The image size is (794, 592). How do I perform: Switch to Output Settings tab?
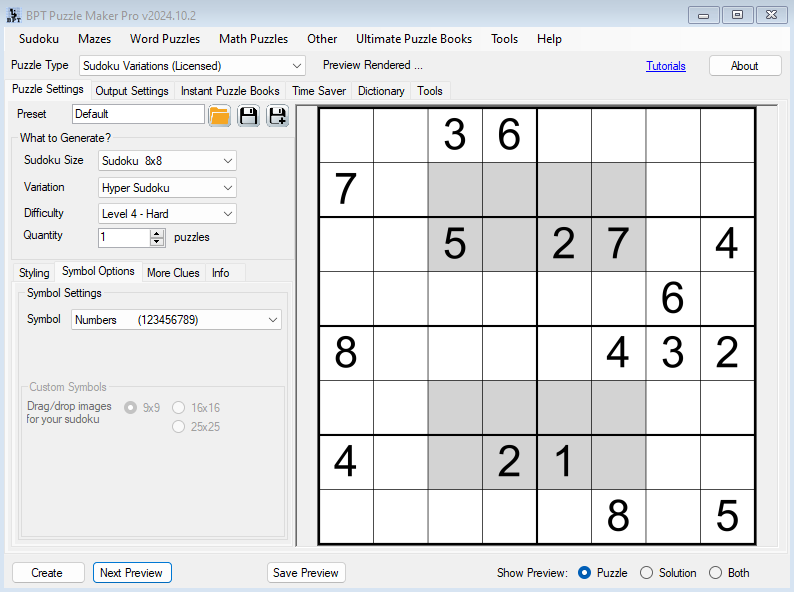pos(132,91)
